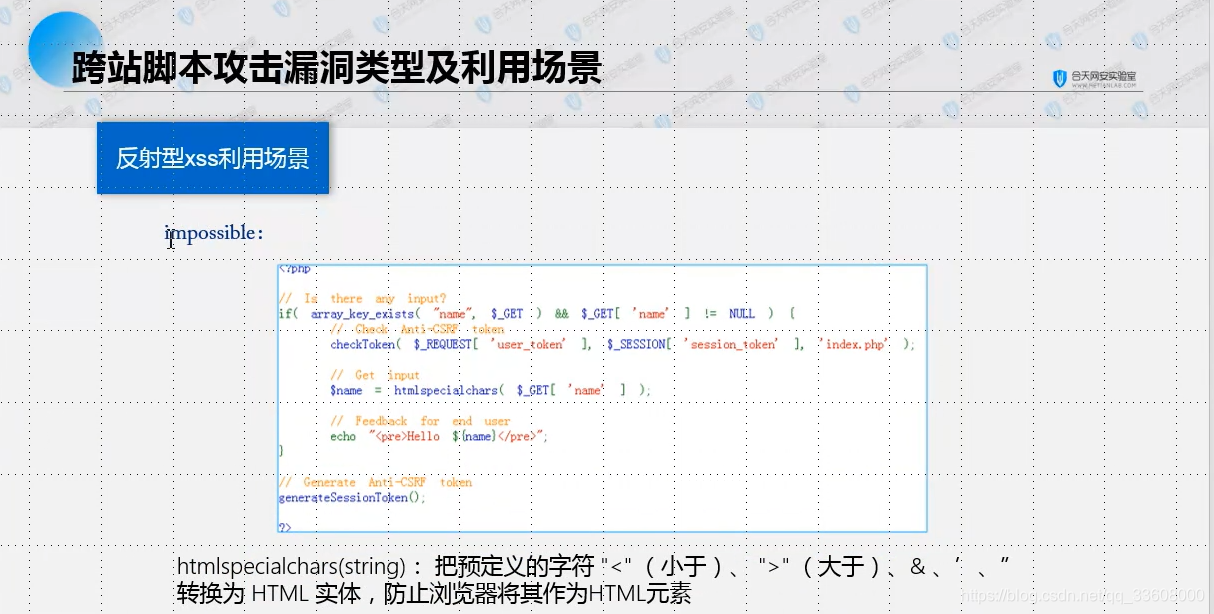Click the text line '转换为 HTML 实体'
Viewport: 1214px width, 614px height.
434,593
